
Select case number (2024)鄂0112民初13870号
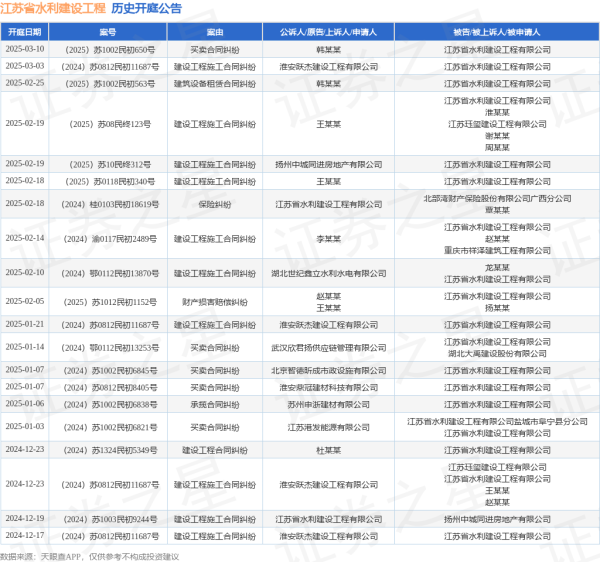[x=108, y=274]
